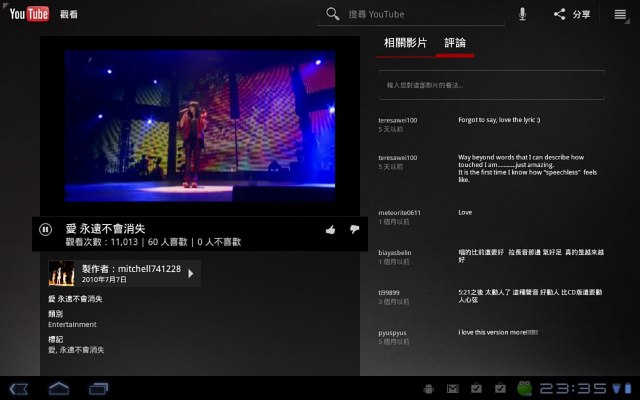Click the share icon
The height and width of the screenshot is (400, 640).
click(559, 14)
